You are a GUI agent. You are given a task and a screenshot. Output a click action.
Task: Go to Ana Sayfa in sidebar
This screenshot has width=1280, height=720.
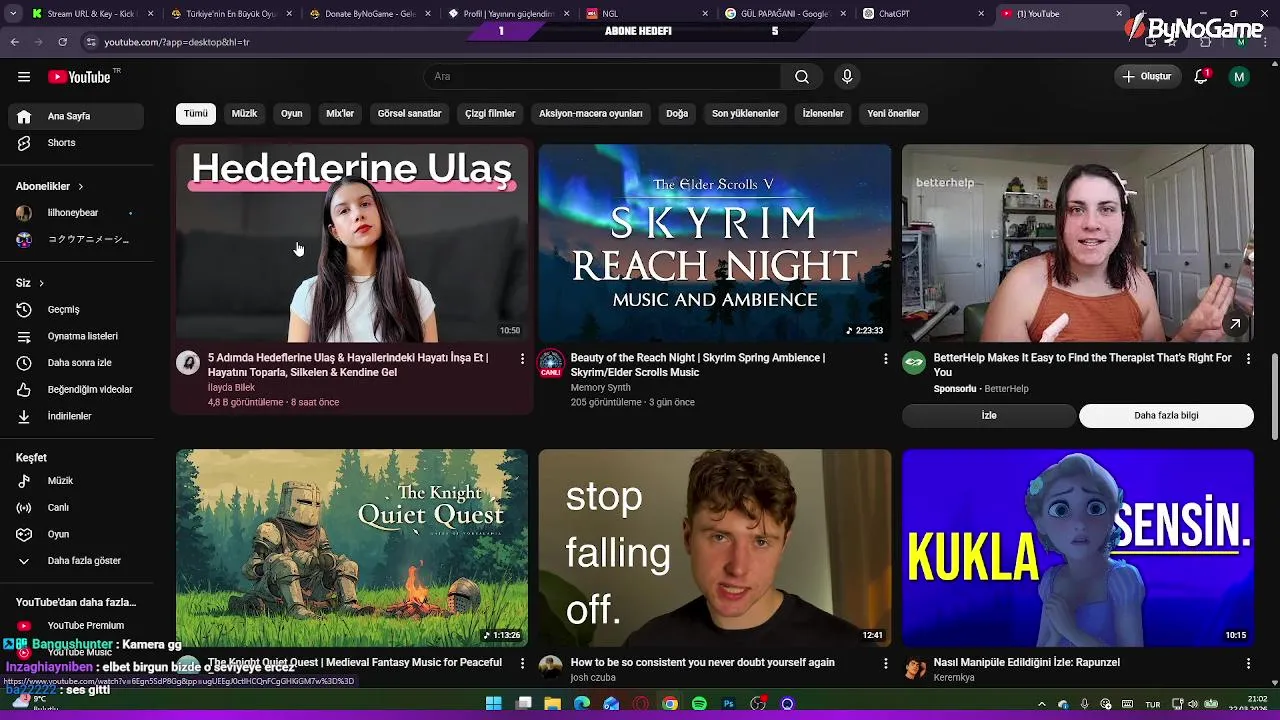coord(76,116)
